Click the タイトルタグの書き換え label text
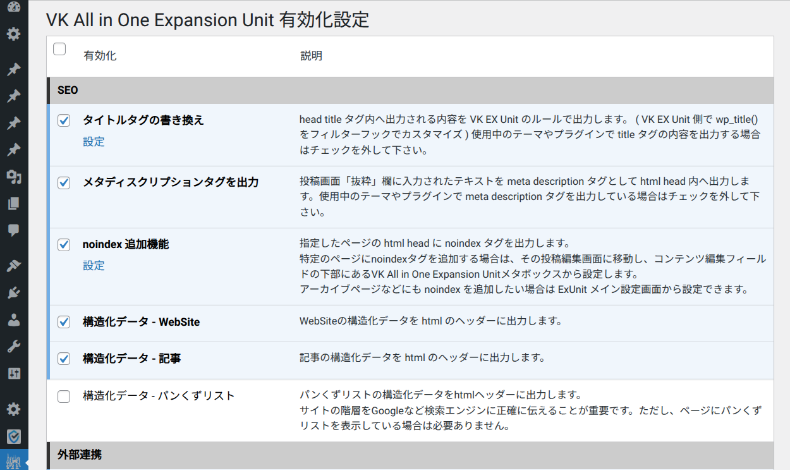Screen dimensions: 790x470 [x=143, y=120]
